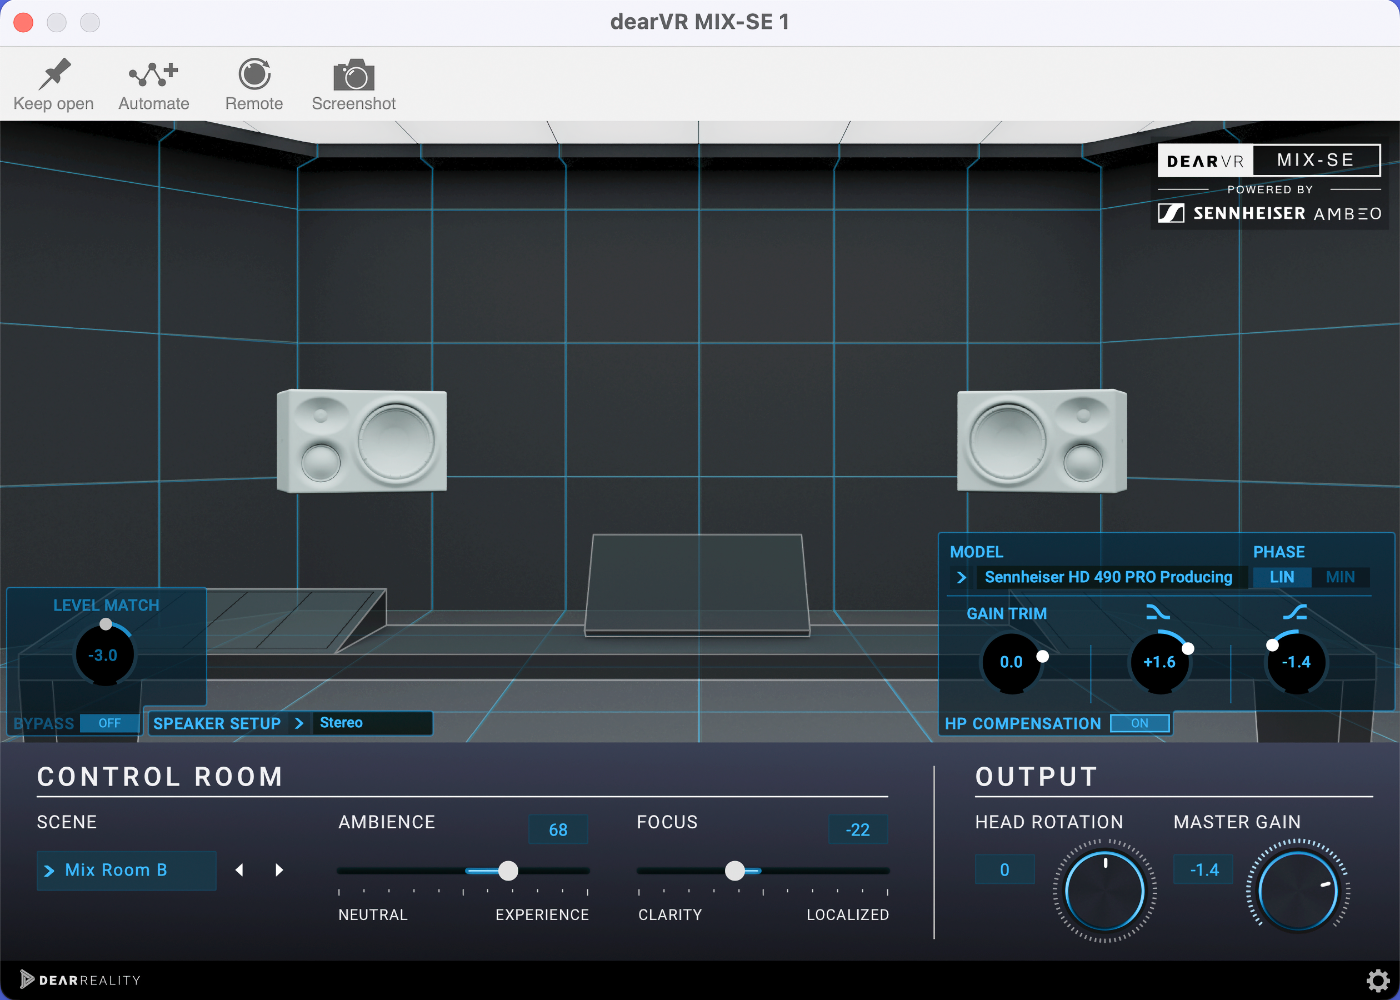Screen dimensions: 1400x1000
Task: Click the FOCUS slider handle
Action: 735,871
